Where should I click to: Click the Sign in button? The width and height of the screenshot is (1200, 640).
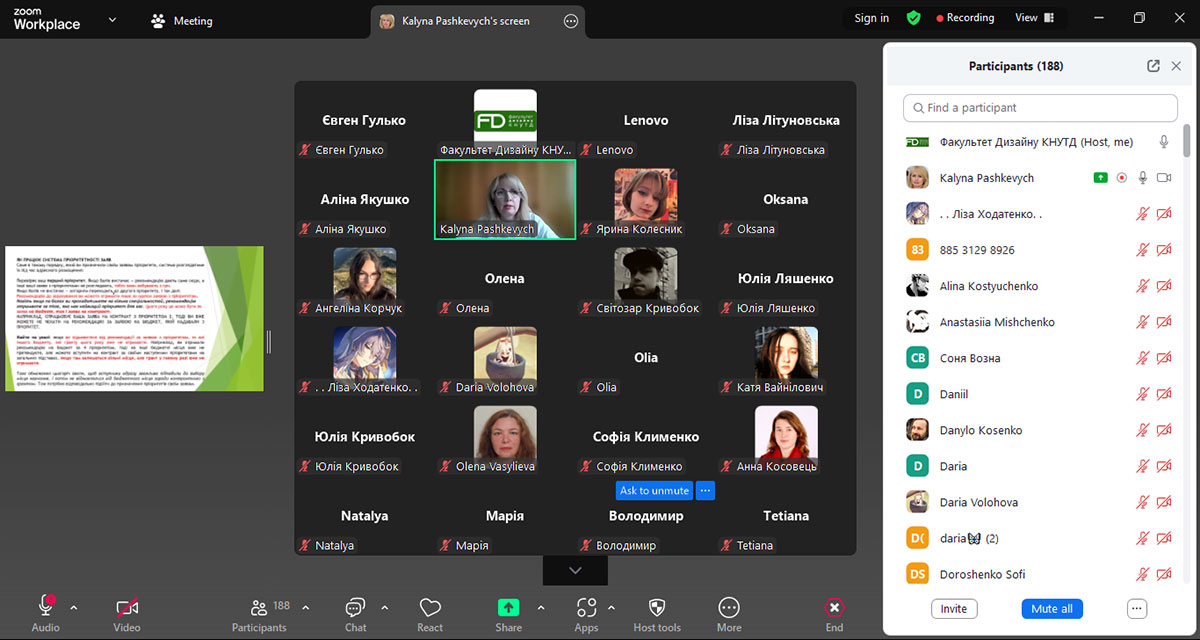pos(871,18)
